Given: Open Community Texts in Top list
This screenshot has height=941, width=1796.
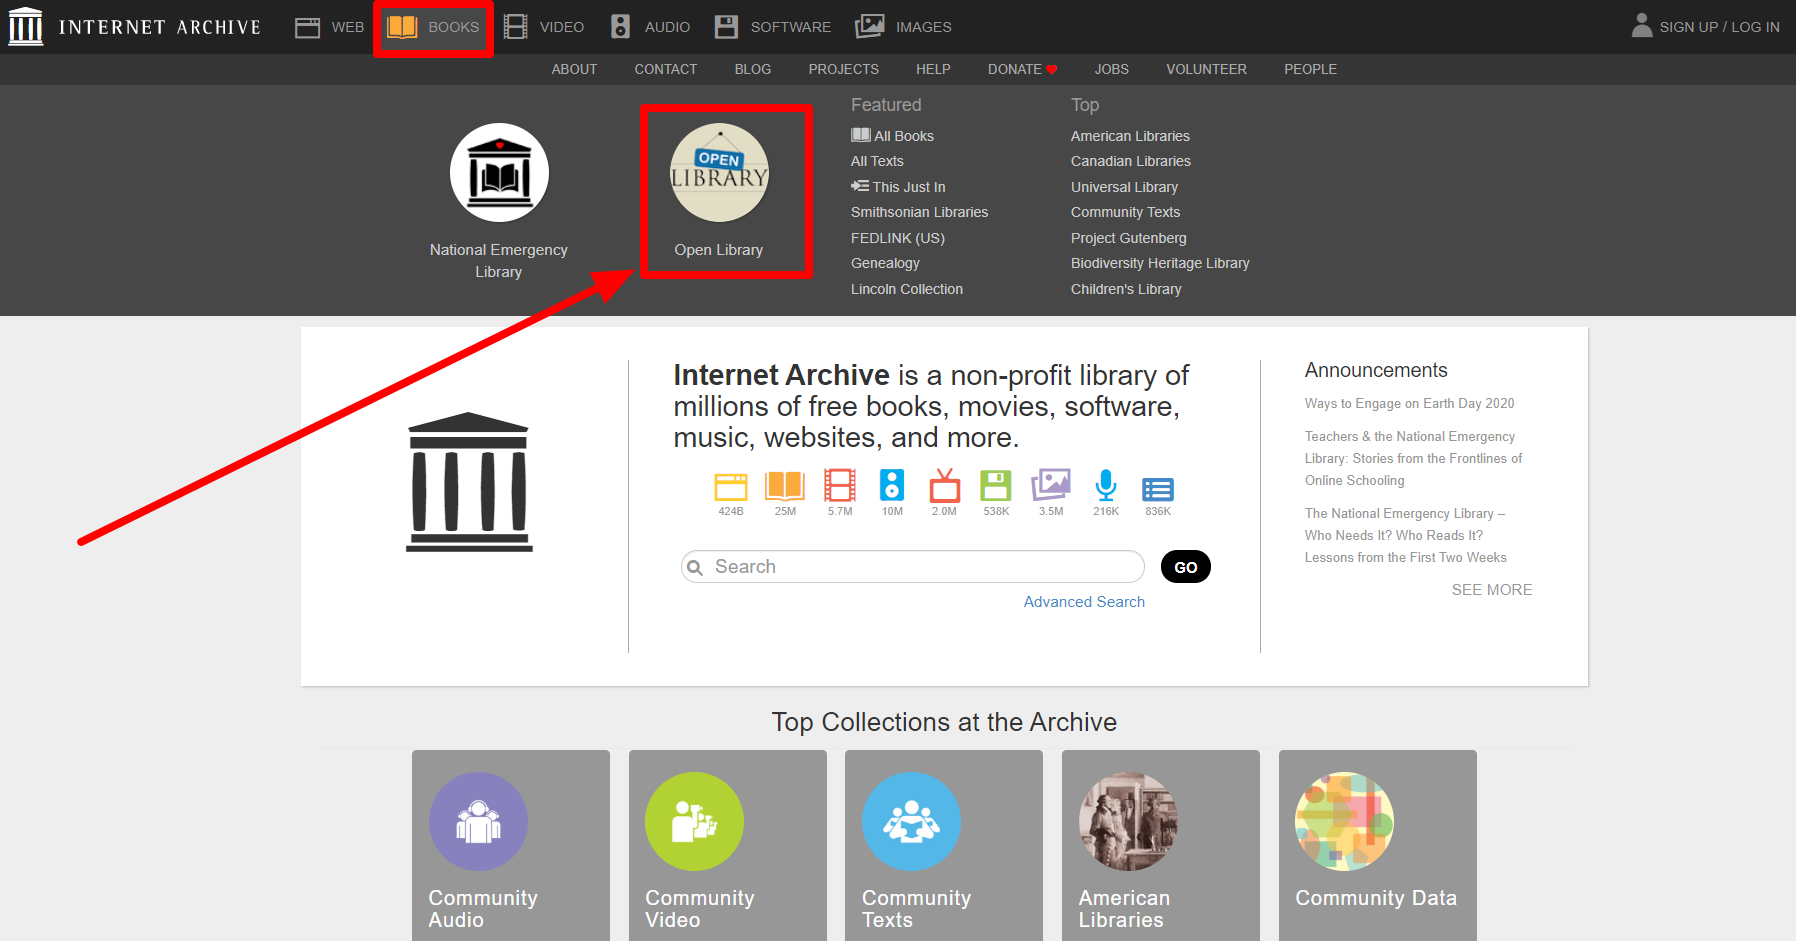Looking at the screenshot, I should (x=1125, y=212).
